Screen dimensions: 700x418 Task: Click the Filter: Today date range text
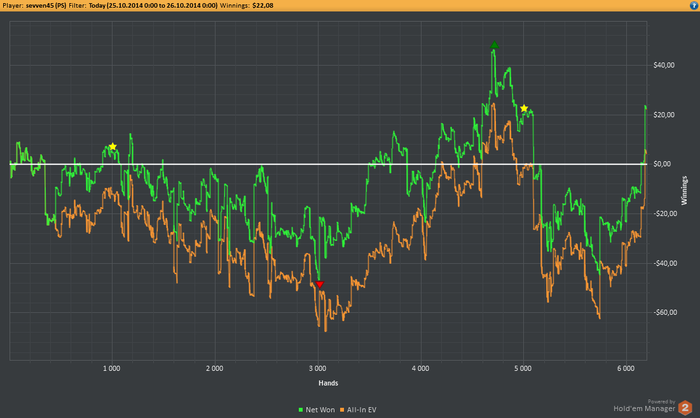pos(143,5)
